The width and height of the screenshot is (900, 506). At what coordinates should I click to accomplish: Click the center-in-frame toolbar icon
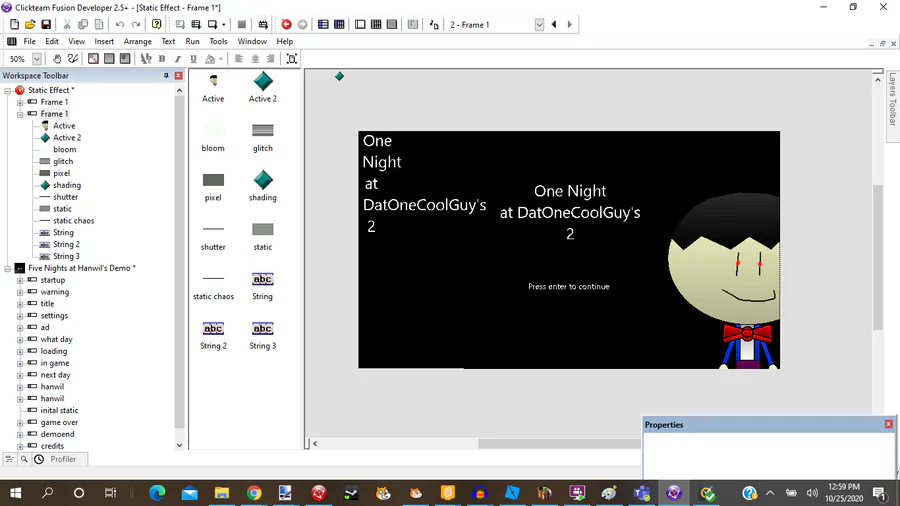coord(292,59)
